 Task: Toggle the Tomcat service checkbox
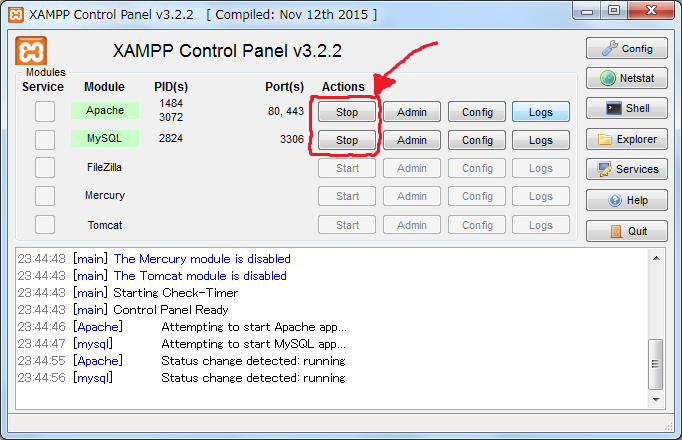pos(45,225)
